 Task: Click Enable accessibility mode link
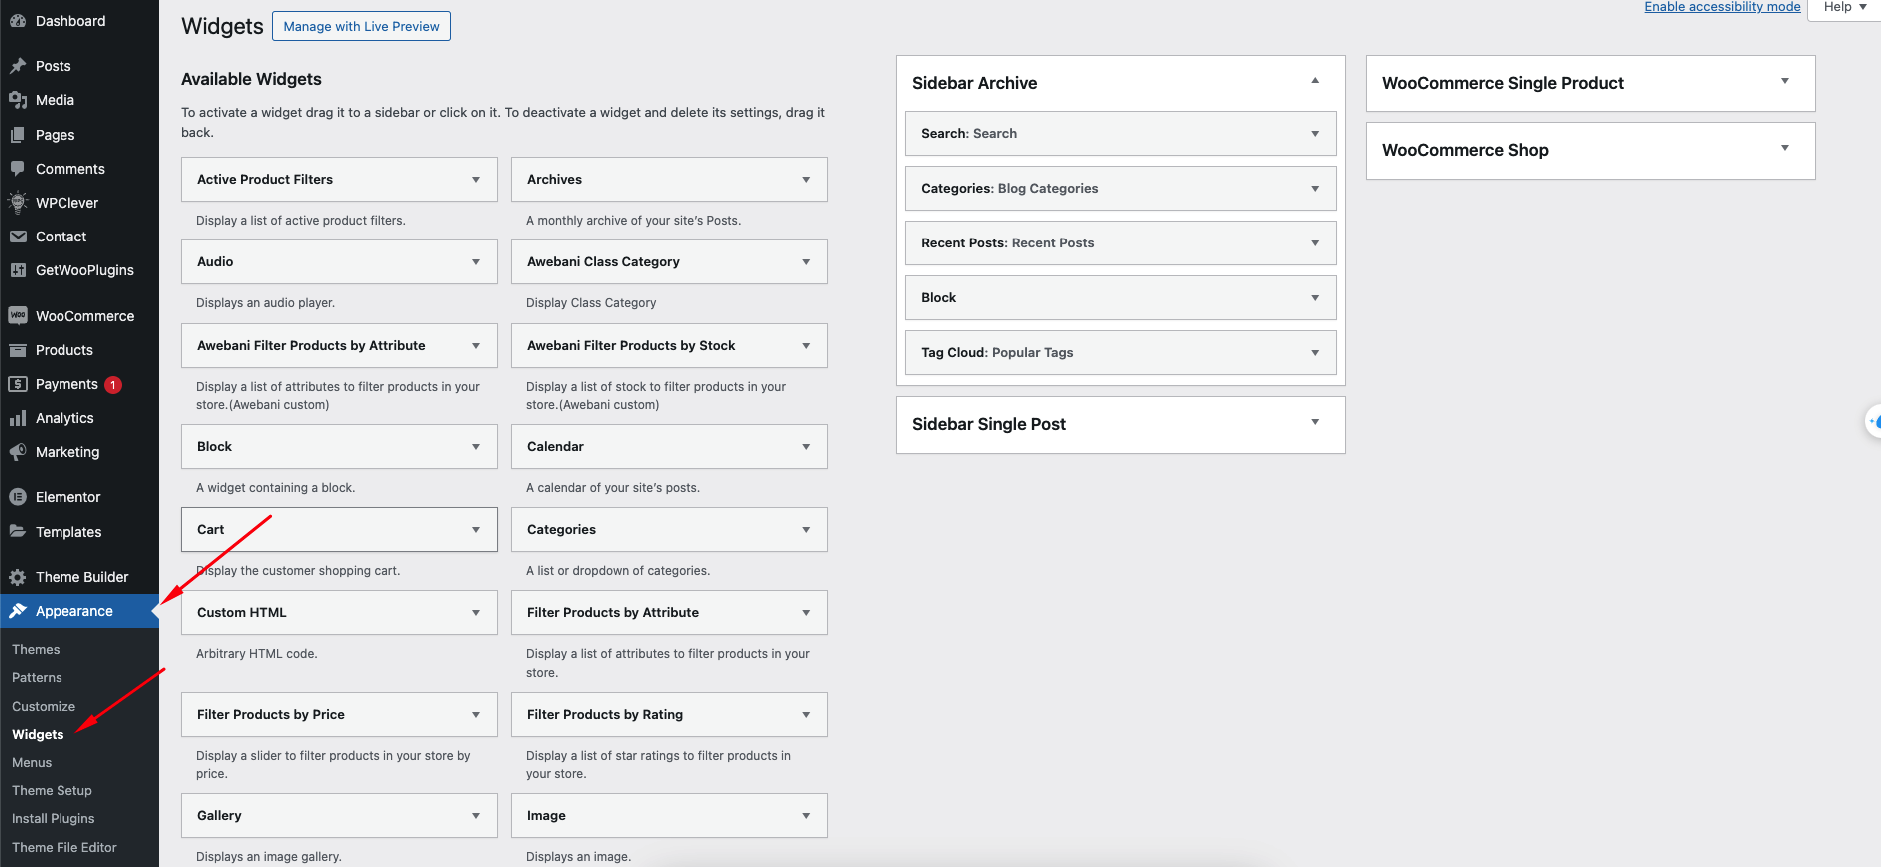coord(1722,7)
